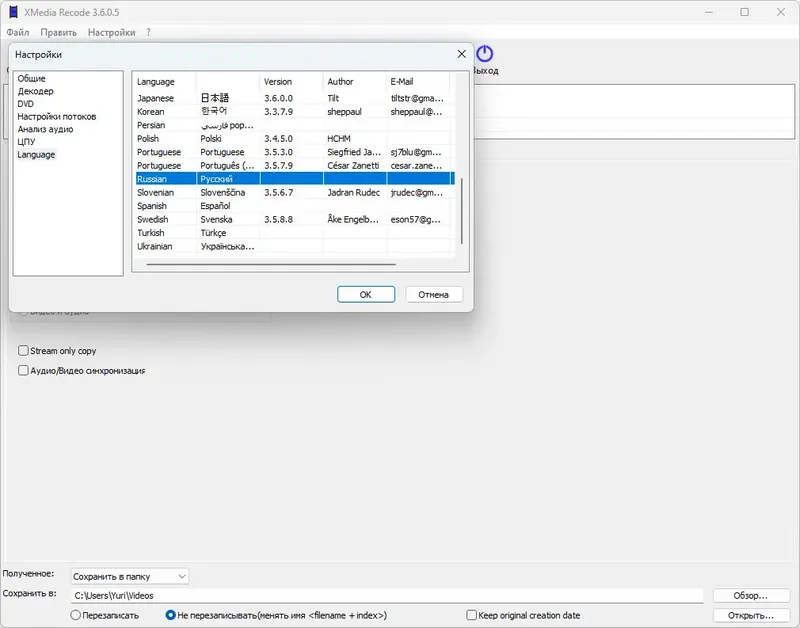Open the ? help menu
Viewport: 800px width, 628px height.
[x=148, y=32]
